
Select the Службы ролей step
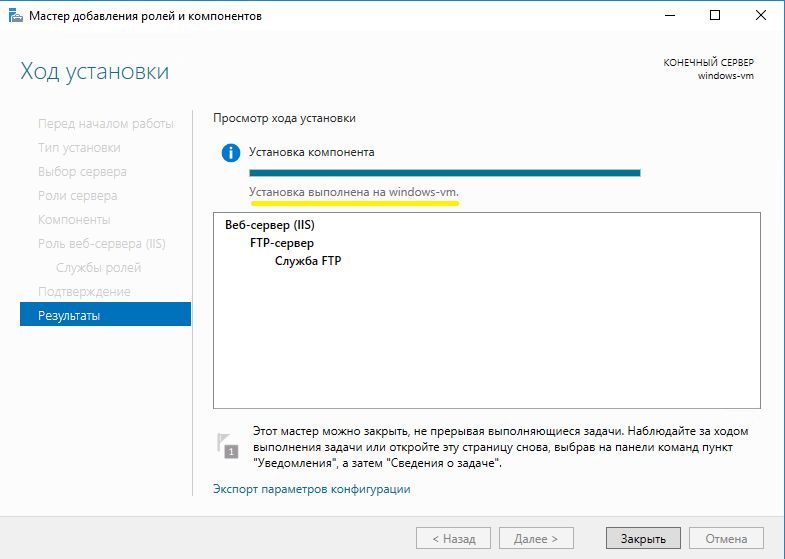tap(98, 267)
